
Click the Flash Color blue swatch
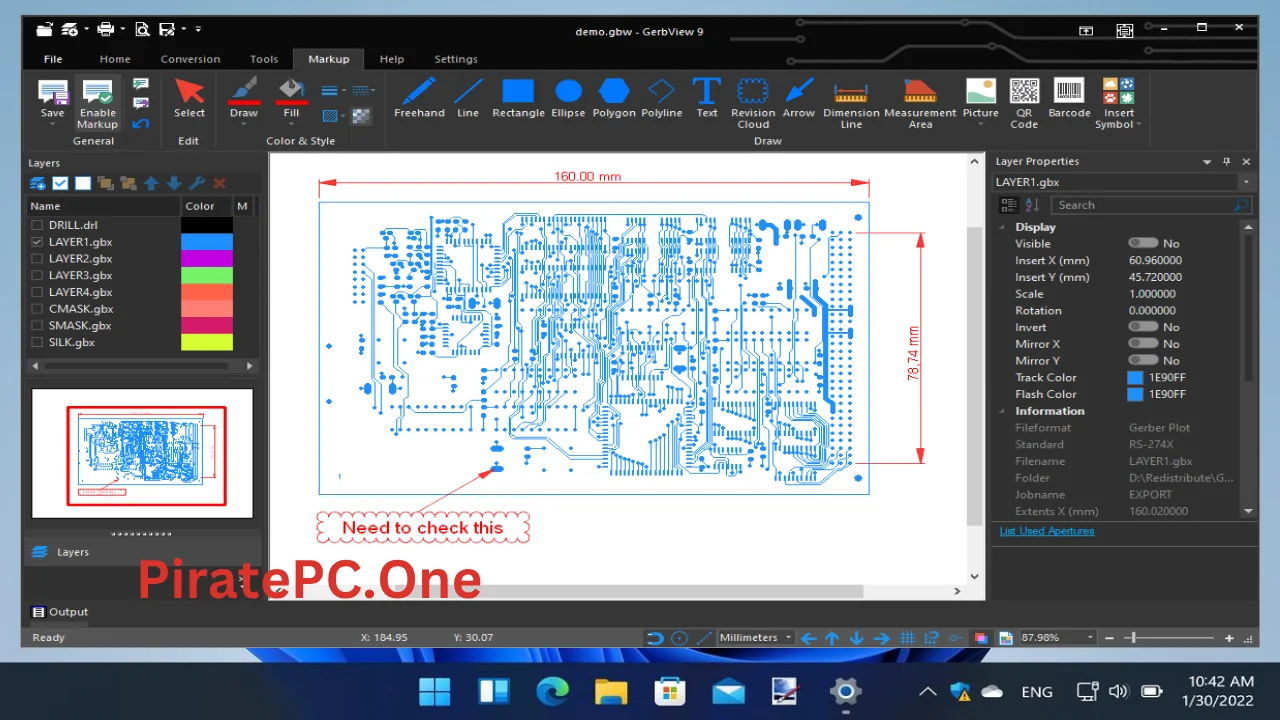coord(1135,394)
